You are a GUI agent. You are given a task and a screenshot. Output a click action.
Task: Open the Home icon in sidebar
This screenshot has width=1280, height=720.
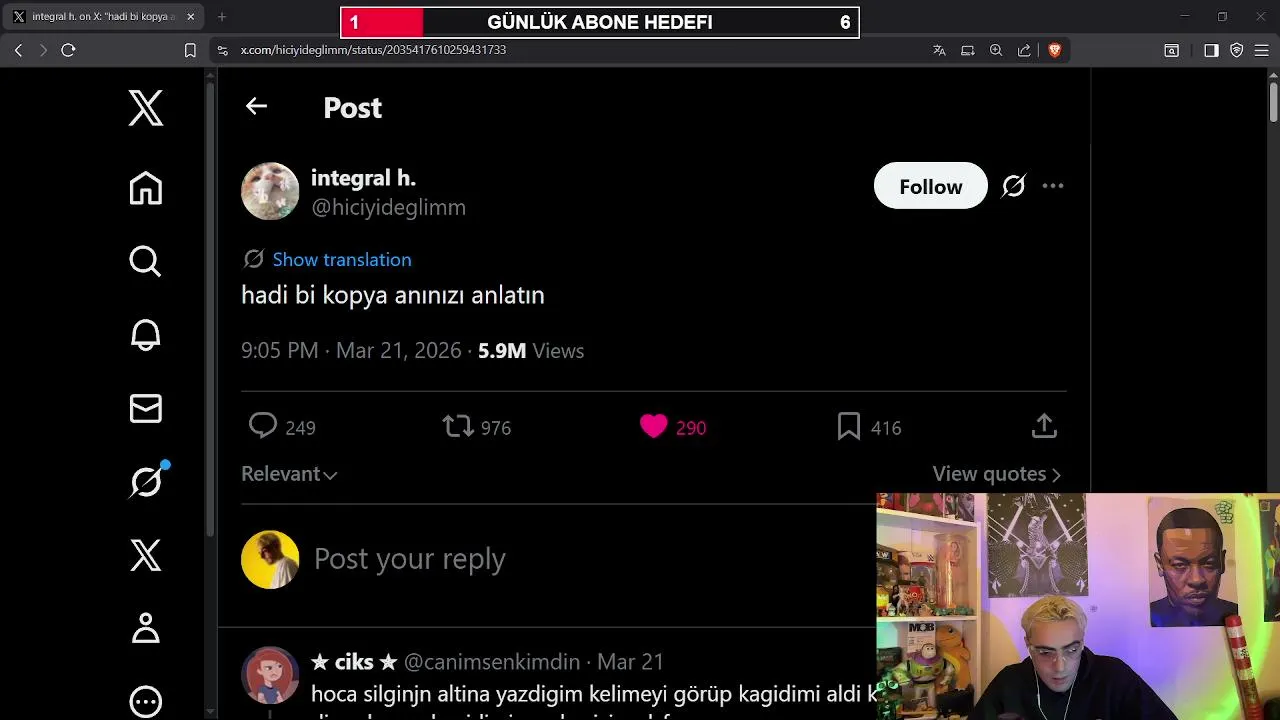click(146, 188)
